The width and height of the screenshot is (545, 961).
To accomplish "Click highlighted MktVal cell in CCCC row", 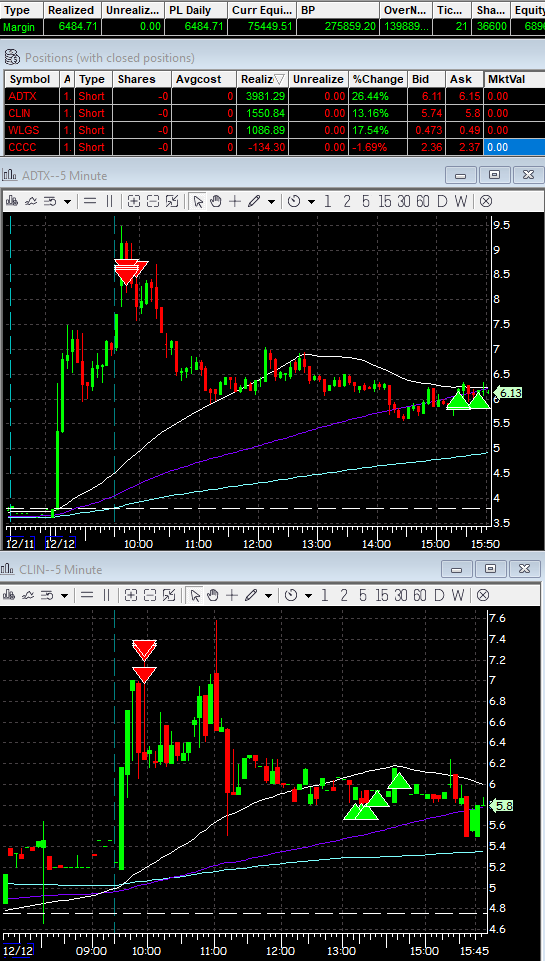I will (x=514, y=147).
